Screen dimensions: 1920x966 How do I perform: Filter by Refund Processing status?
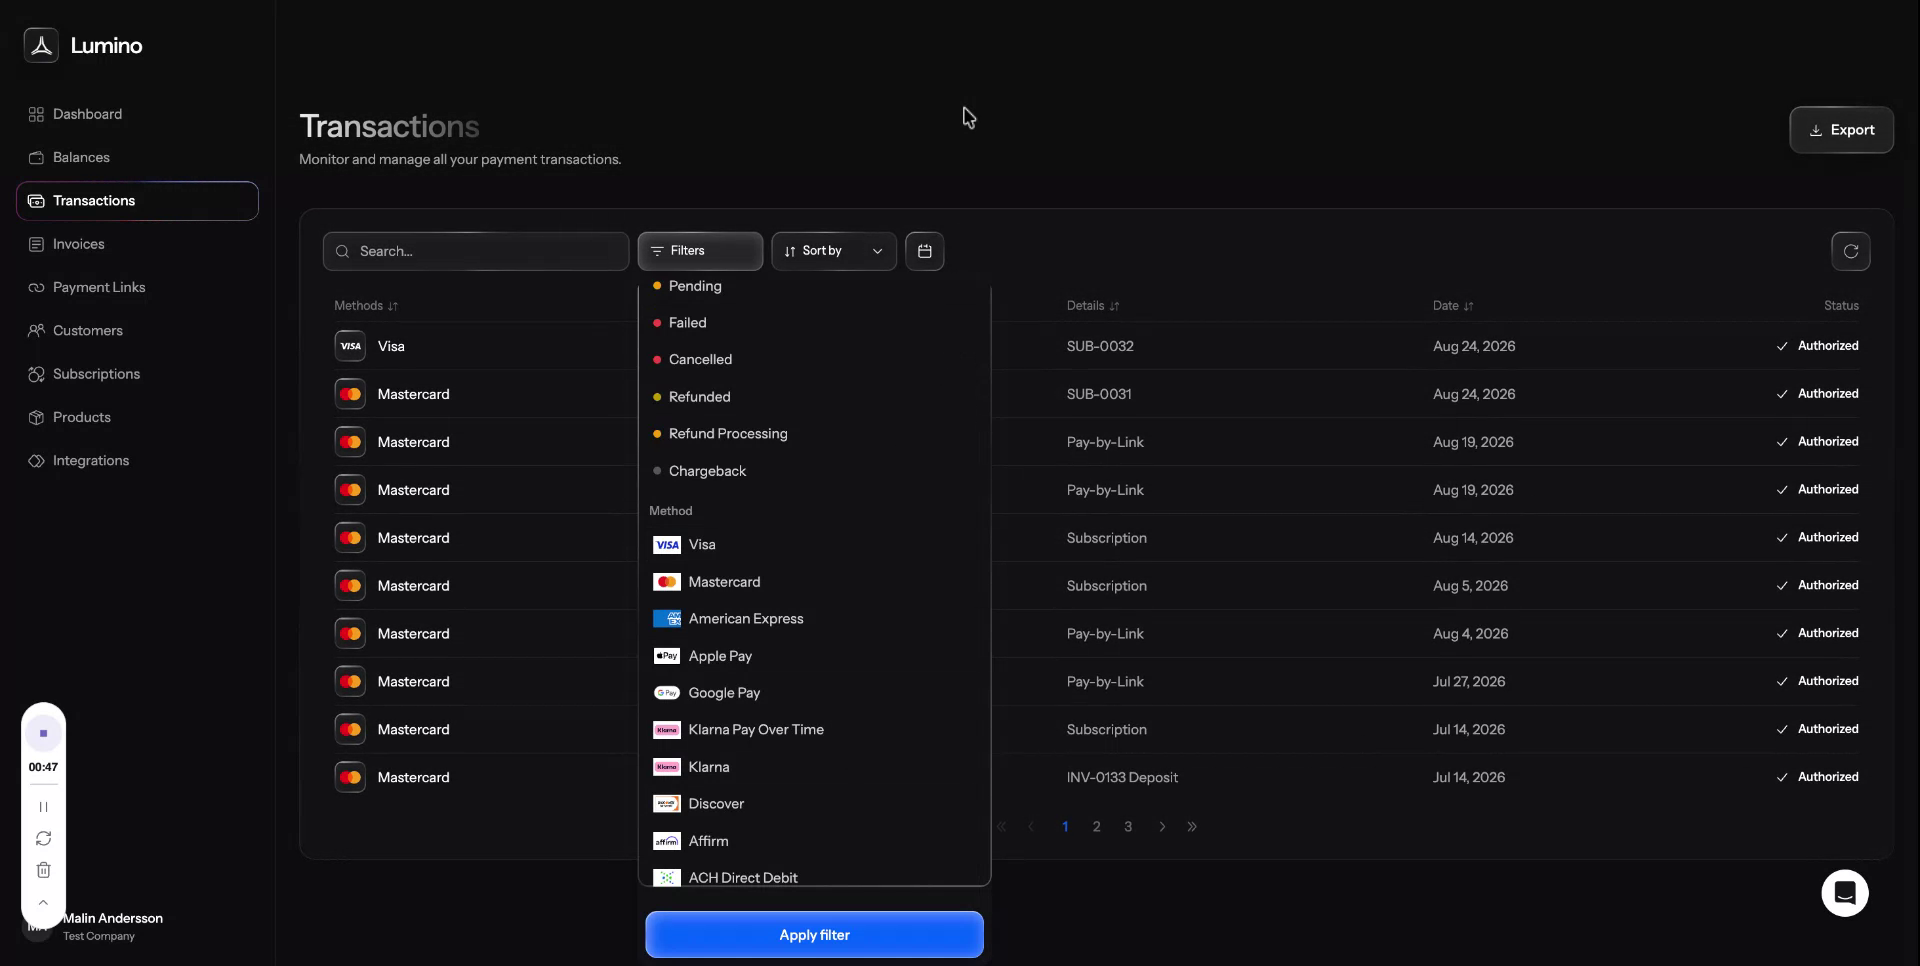(814, 434)
